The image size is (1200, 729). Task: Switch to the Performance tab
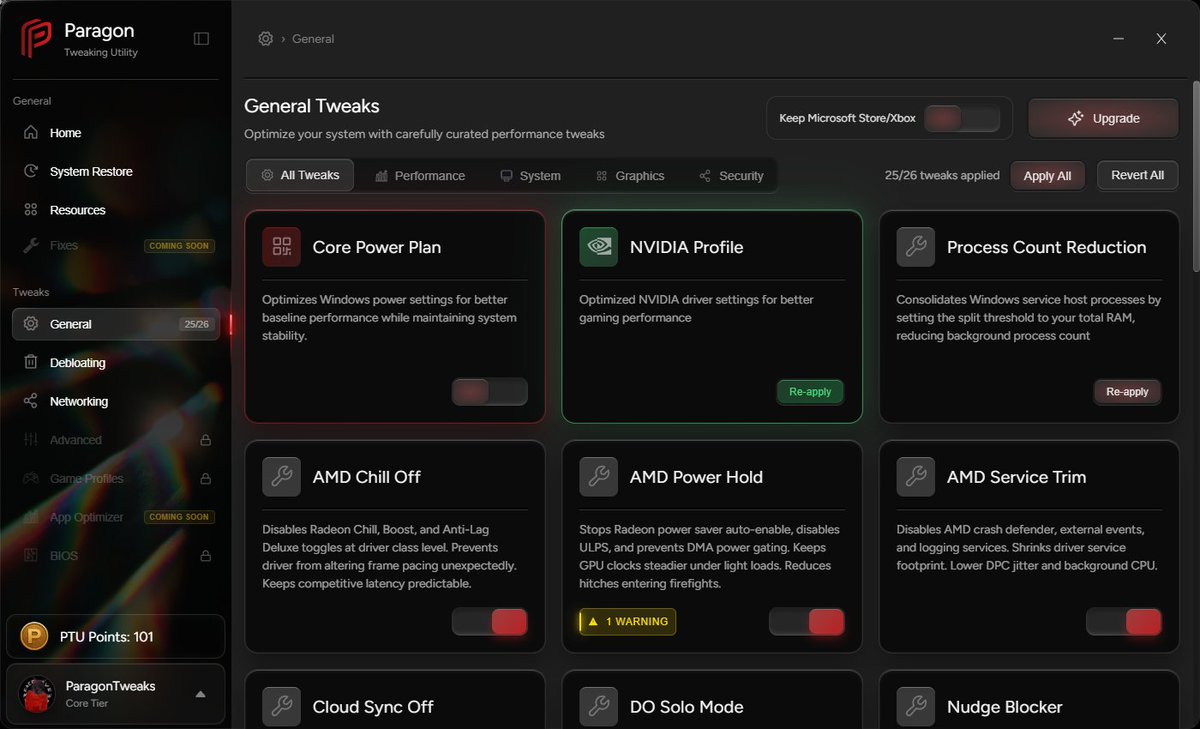coord(420,175)
